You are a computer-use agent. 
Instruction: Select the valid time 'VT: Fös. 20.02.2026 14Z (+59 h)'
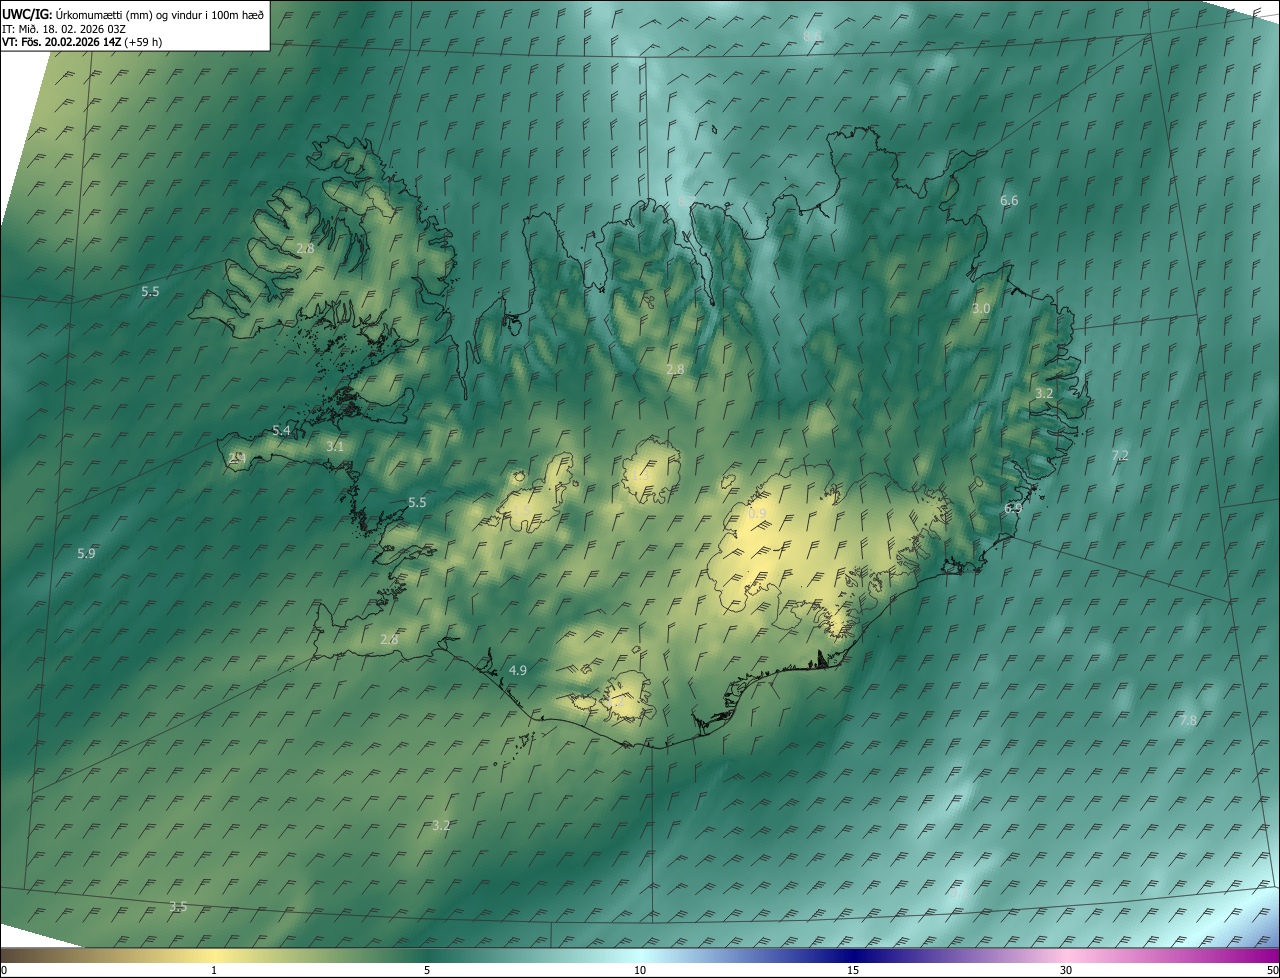[82, 42]
